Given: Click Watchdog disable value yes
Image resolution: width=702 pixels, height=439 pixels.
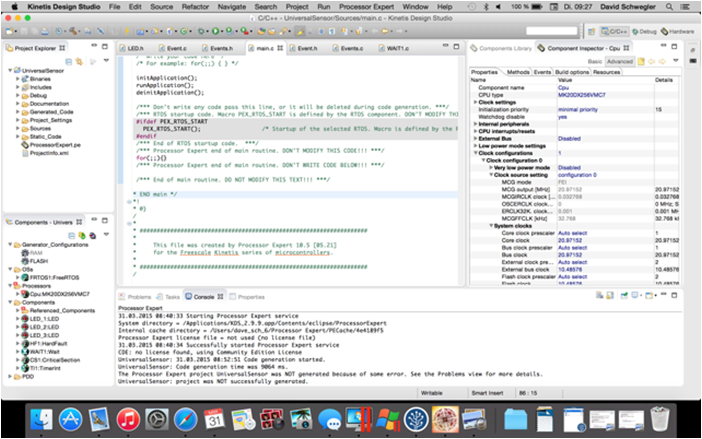Looking at the screenshot, I should pyautogui.click(x=562, y=117).
